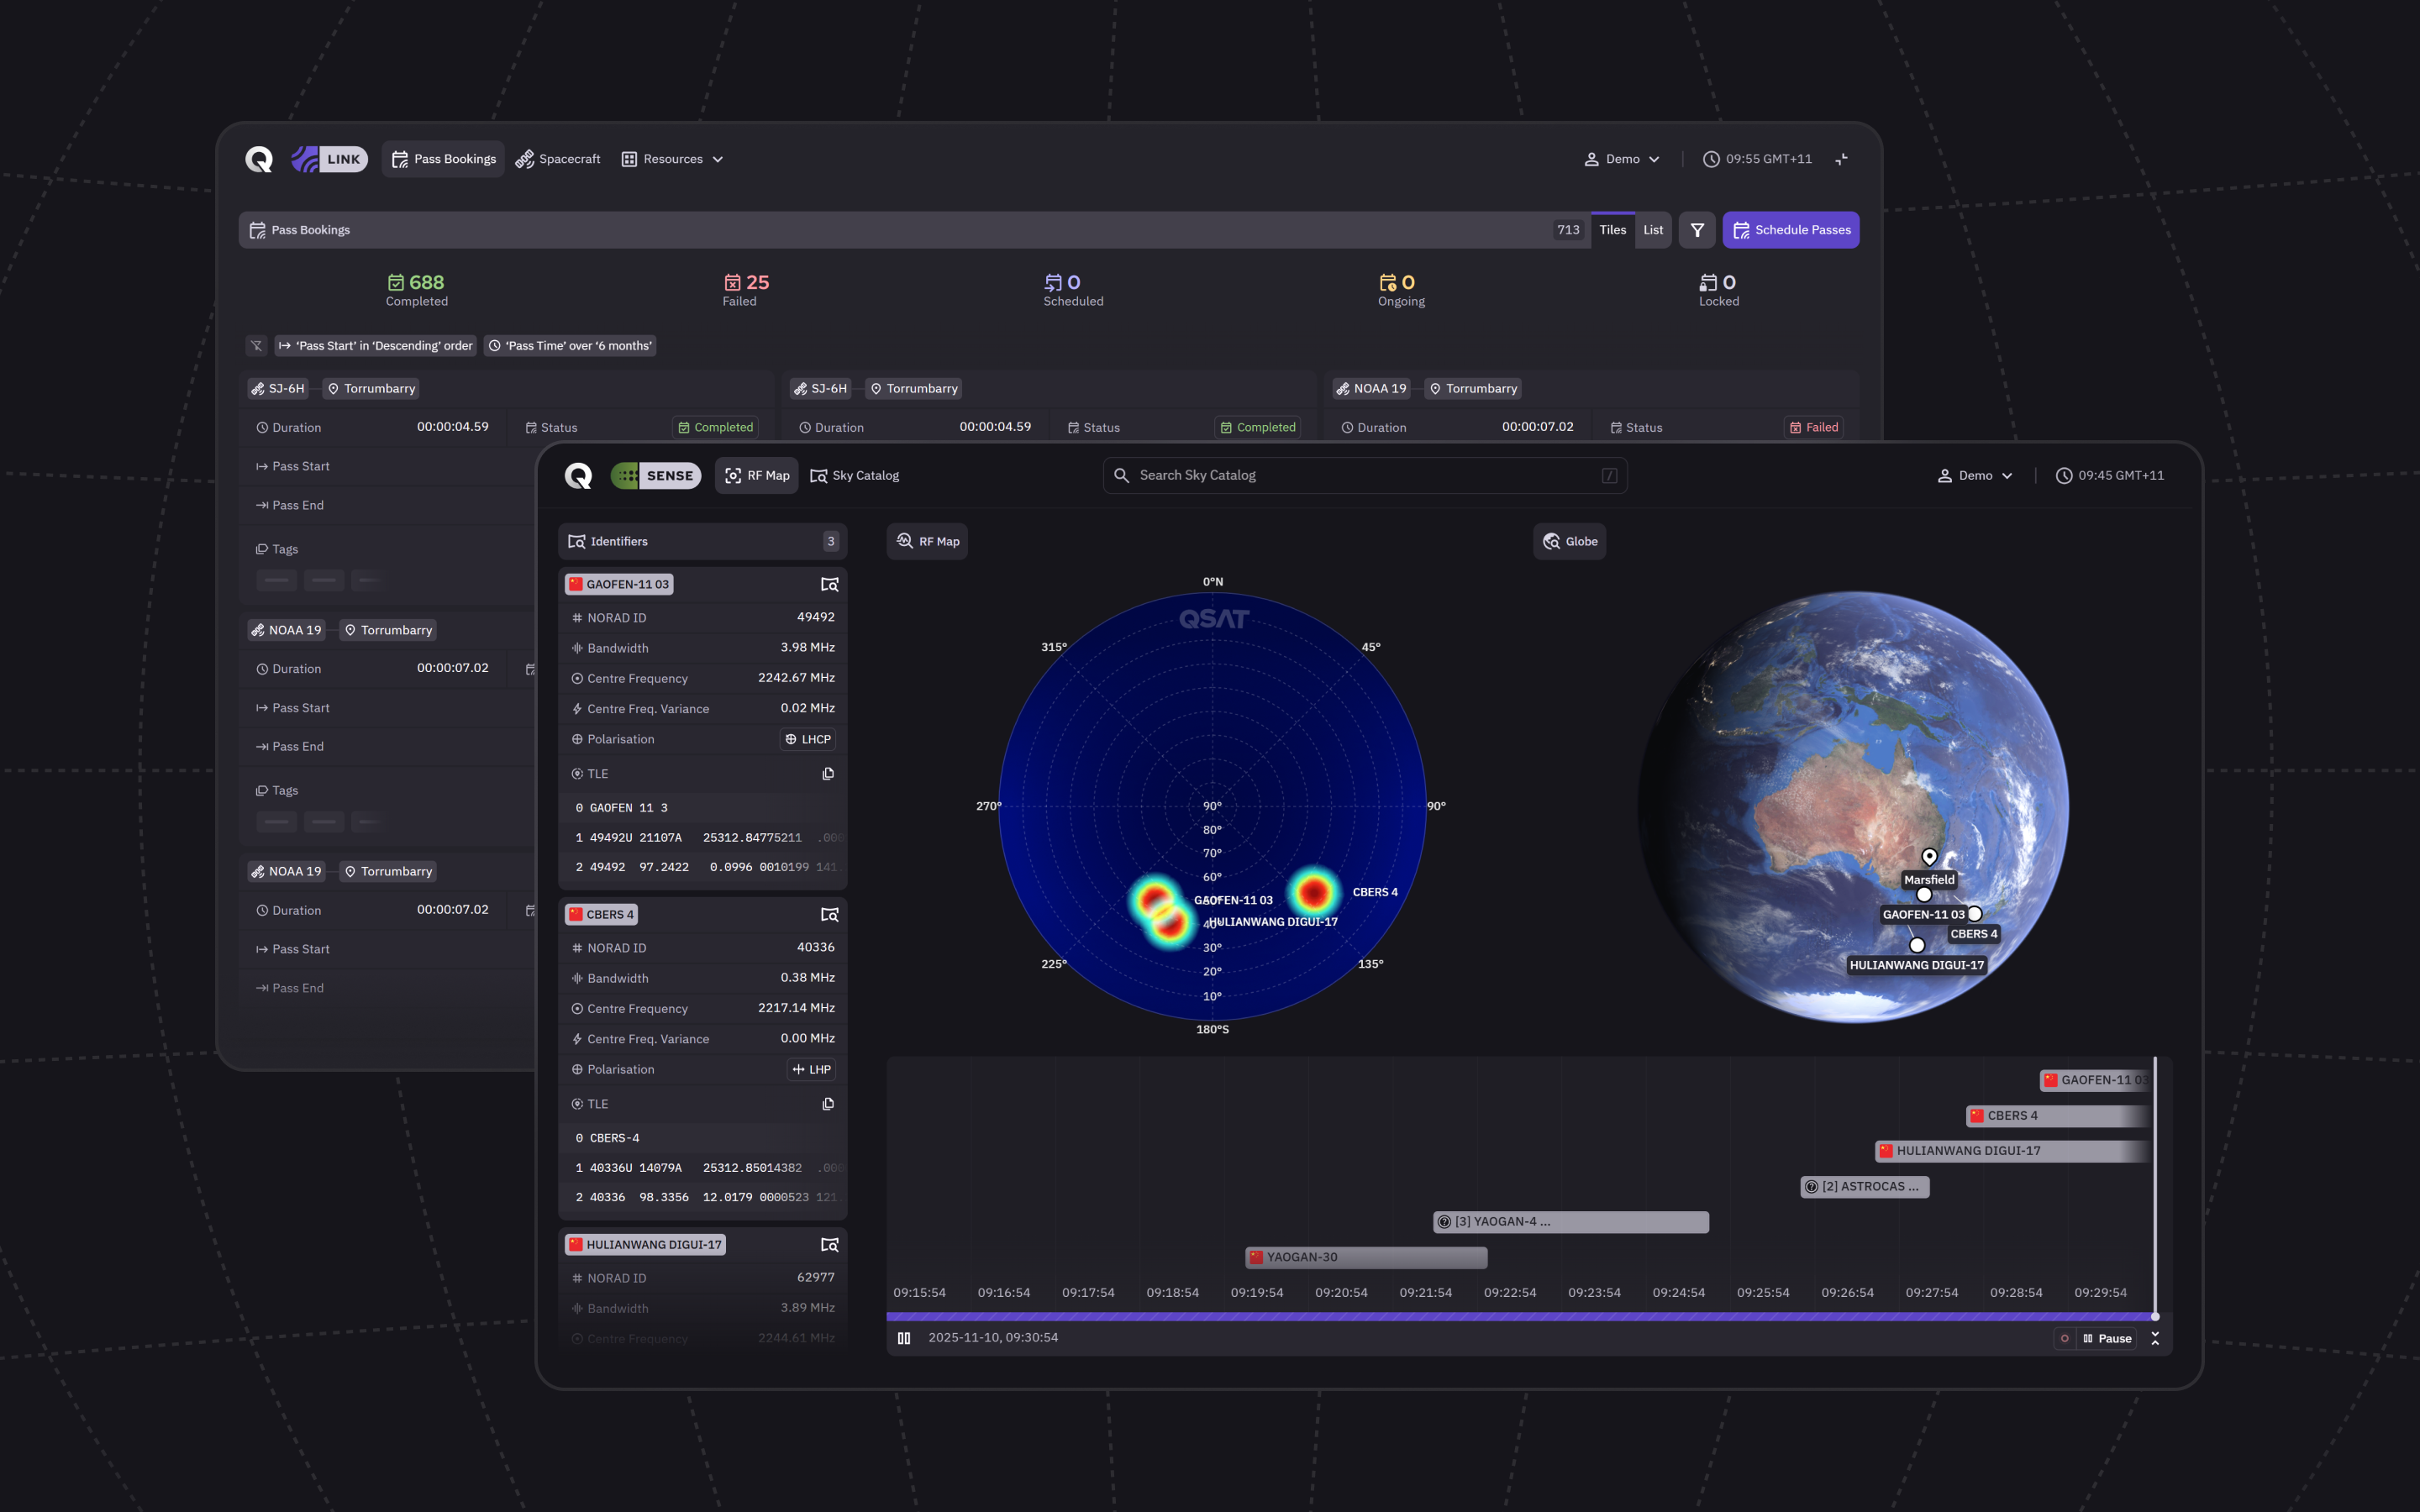Image resolution: width=2420 pixels, height=1512 pixels.
Task: Clear filters using the crossed funnel icon
Action: click(256, 346)
